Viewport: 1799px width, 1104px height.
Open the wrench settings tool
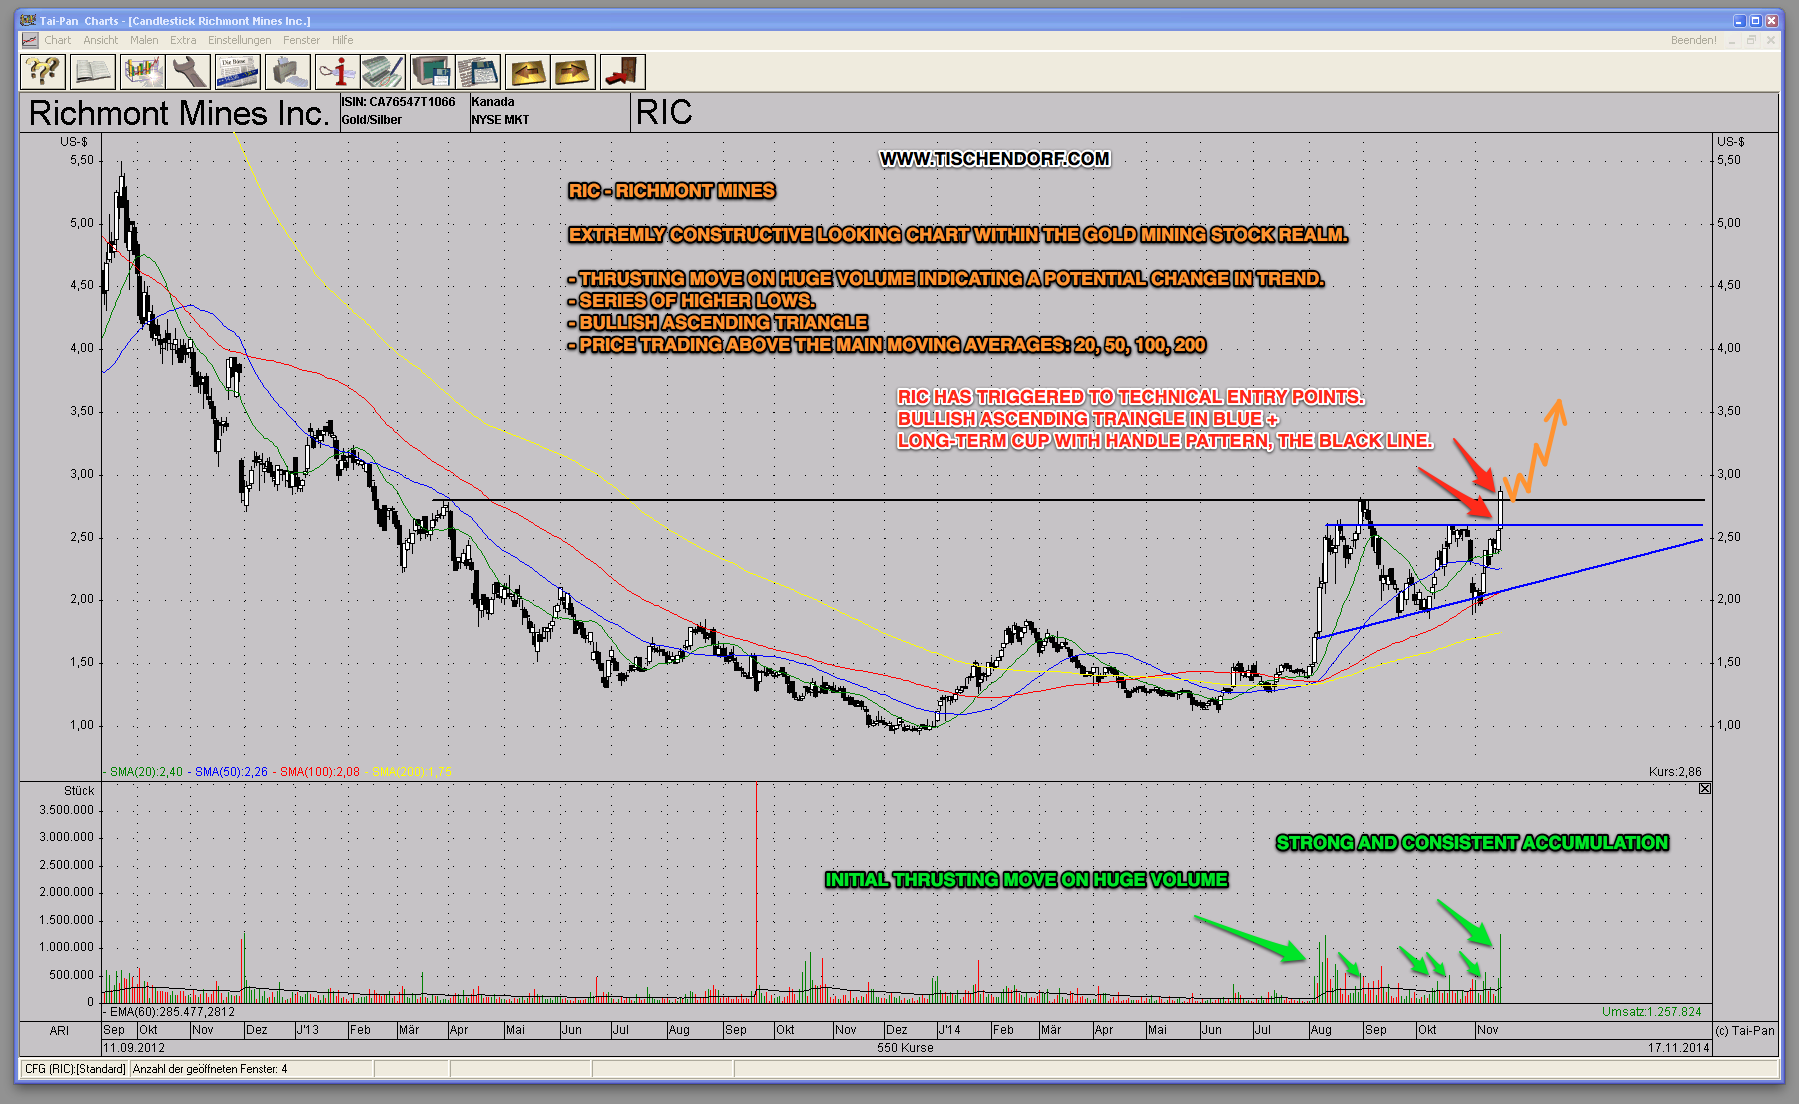tap(189, 72)
